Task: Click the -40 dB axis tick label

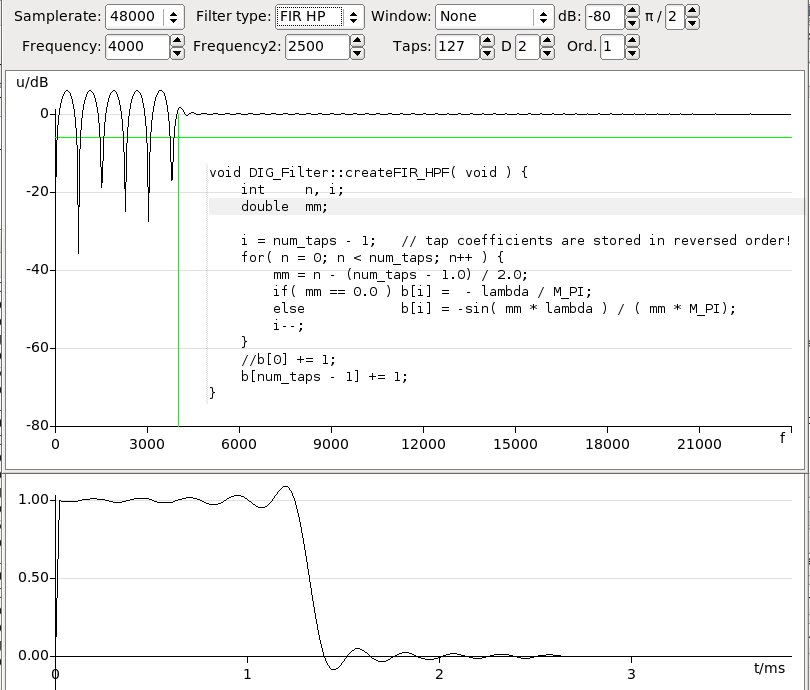Action: point(38,270)
